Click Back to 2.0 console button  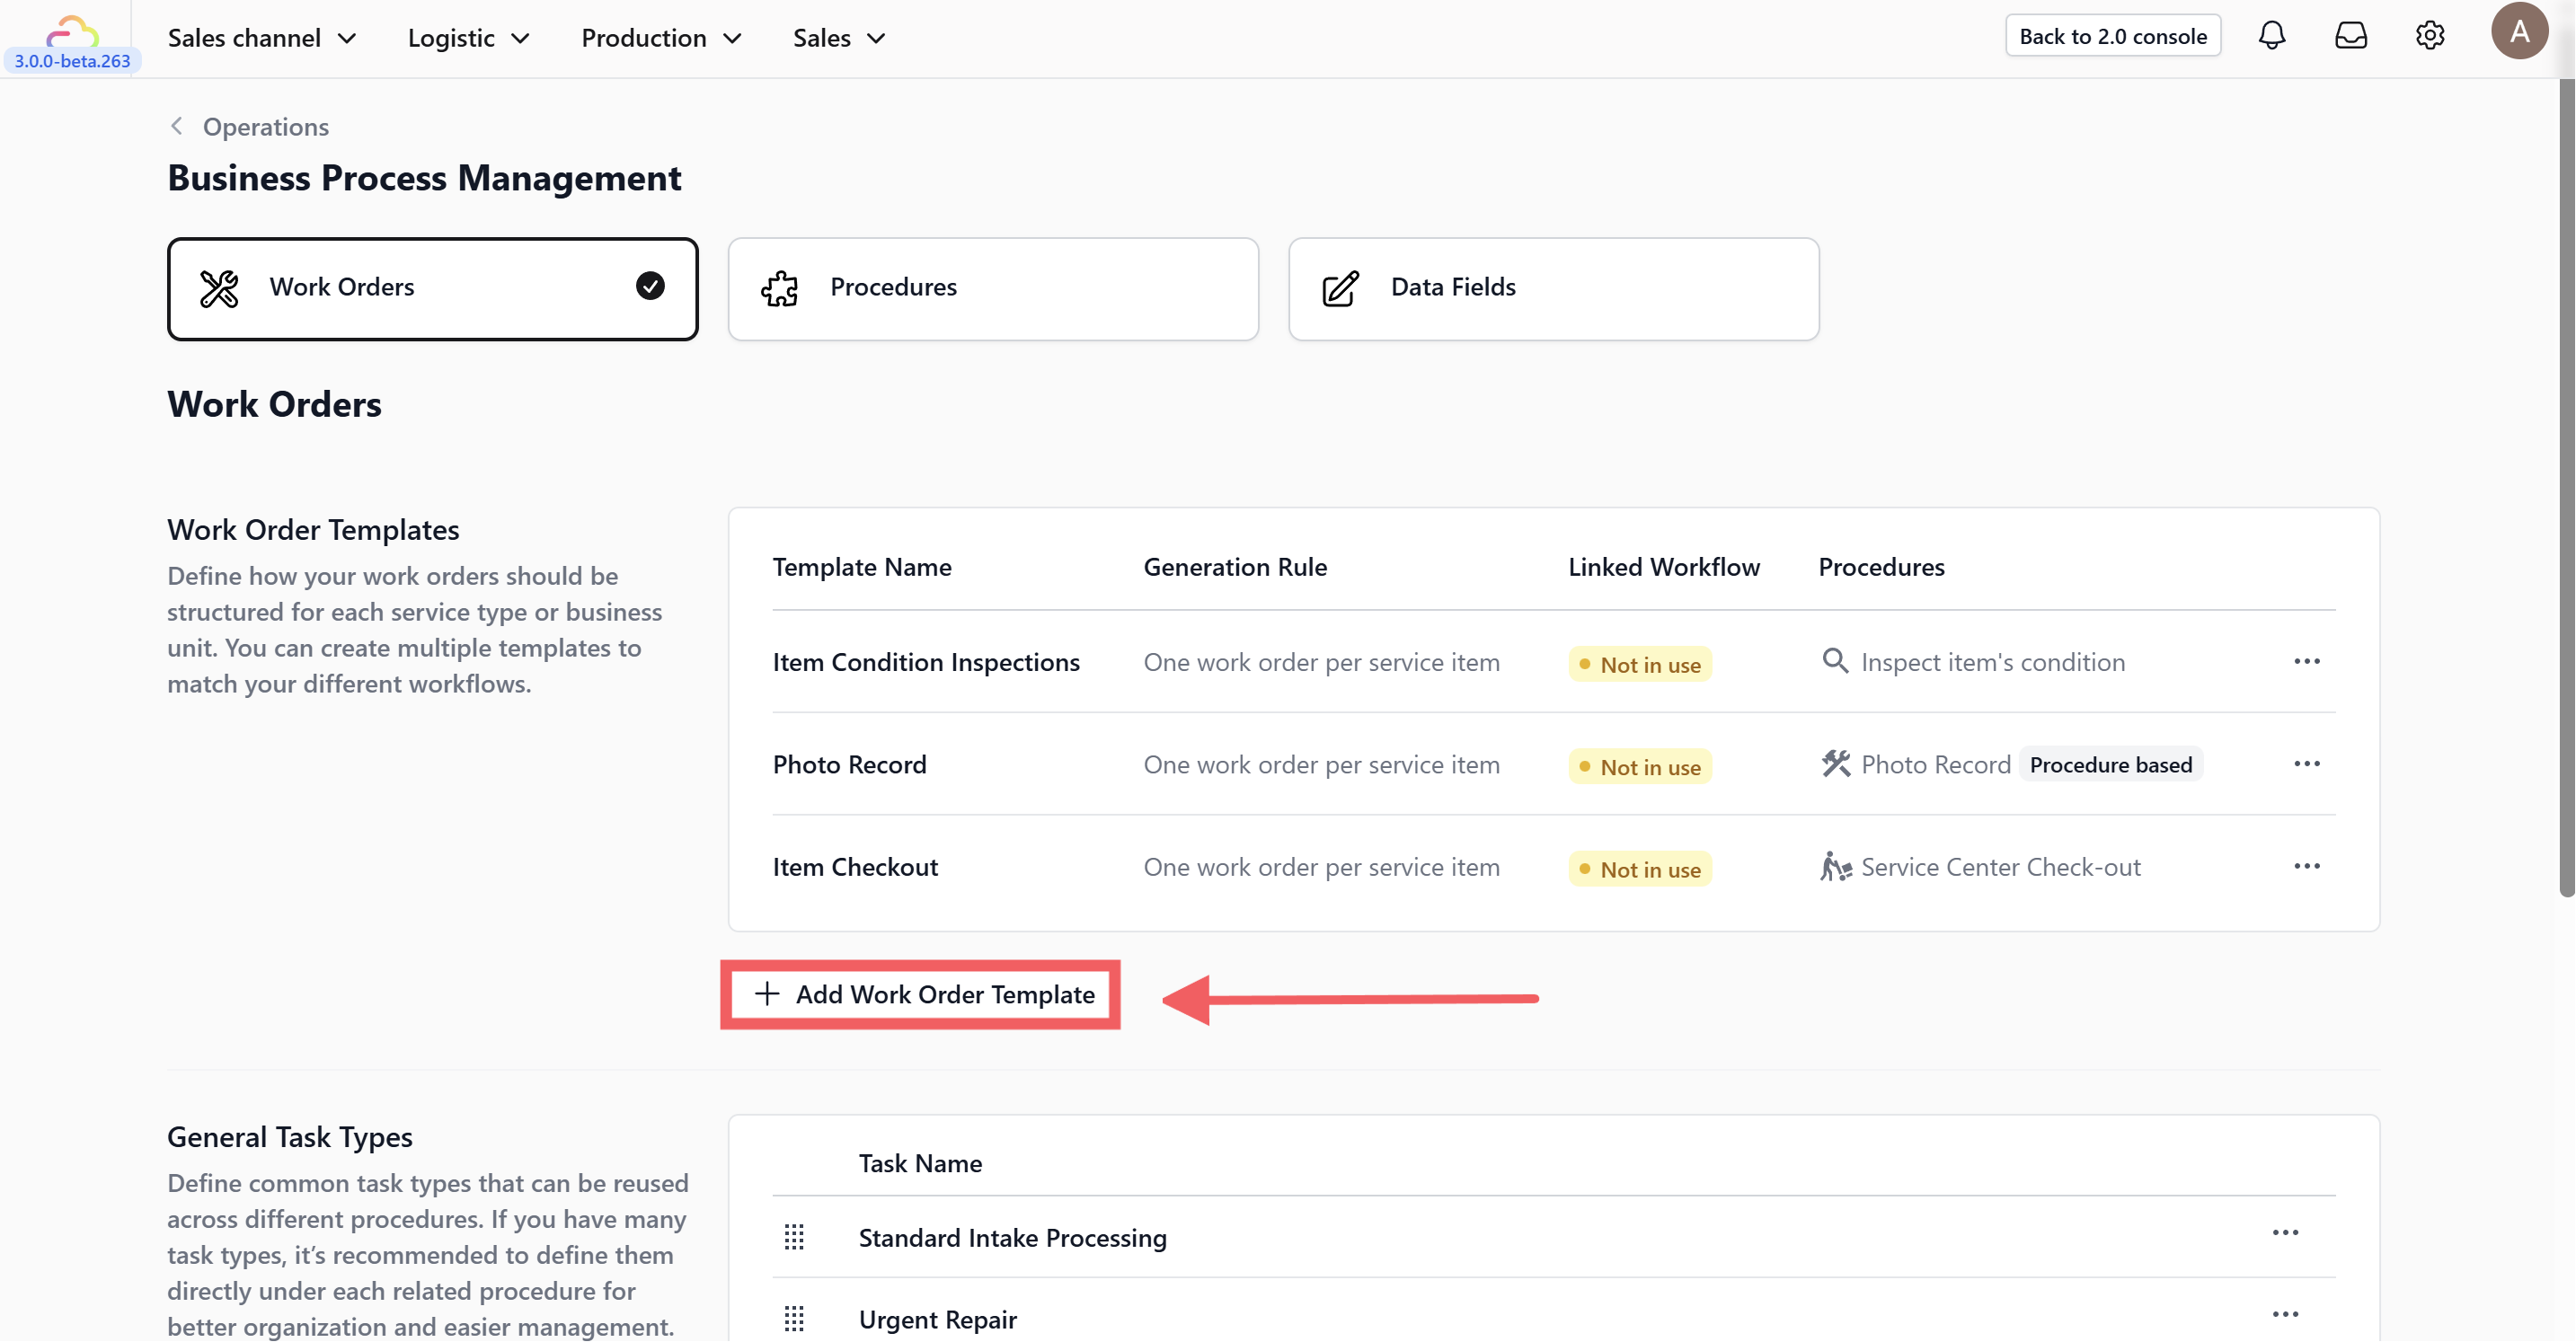tap(2112, 36)
